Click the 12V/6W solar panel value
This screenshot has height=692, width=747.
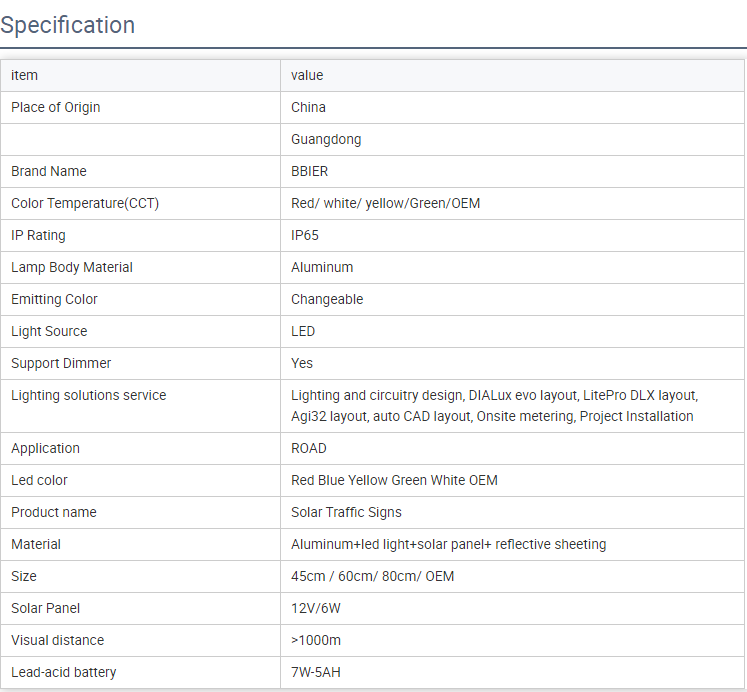click(x=316, y=608)
